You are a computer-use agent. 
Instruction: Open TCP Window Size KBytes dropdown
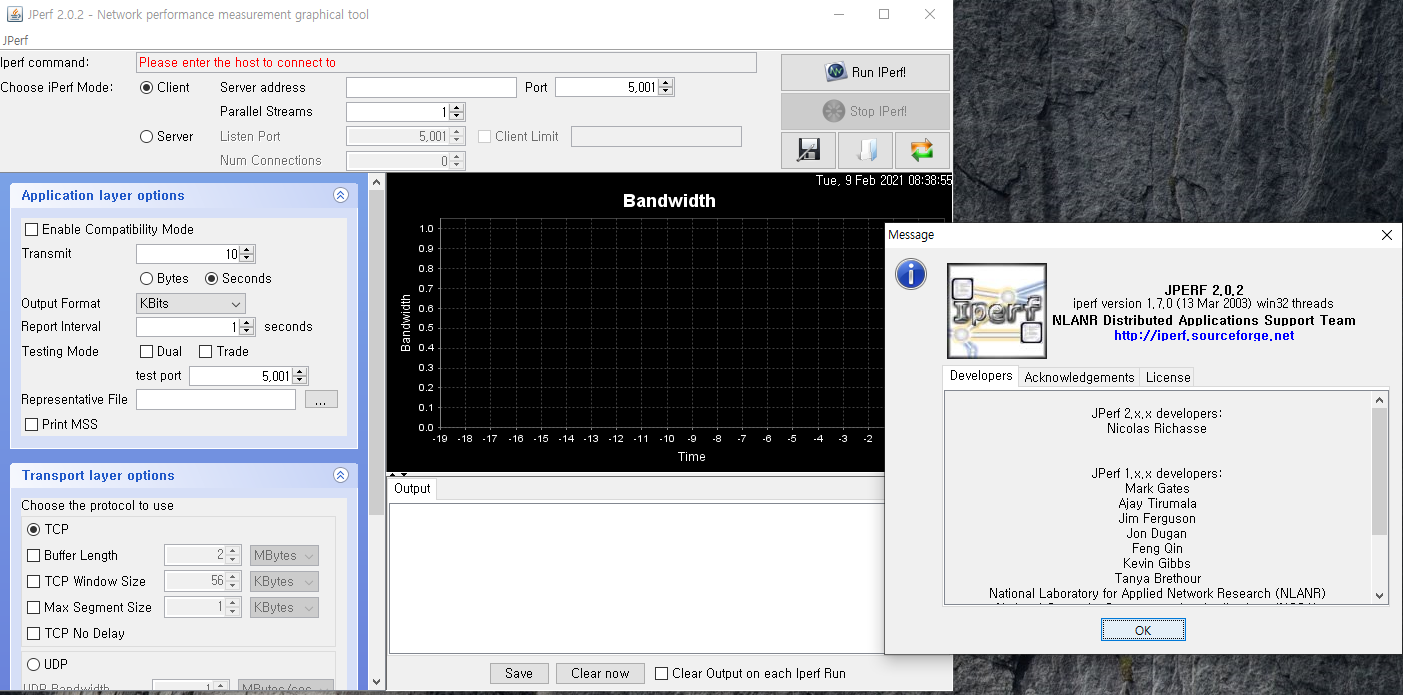[284, 581]
